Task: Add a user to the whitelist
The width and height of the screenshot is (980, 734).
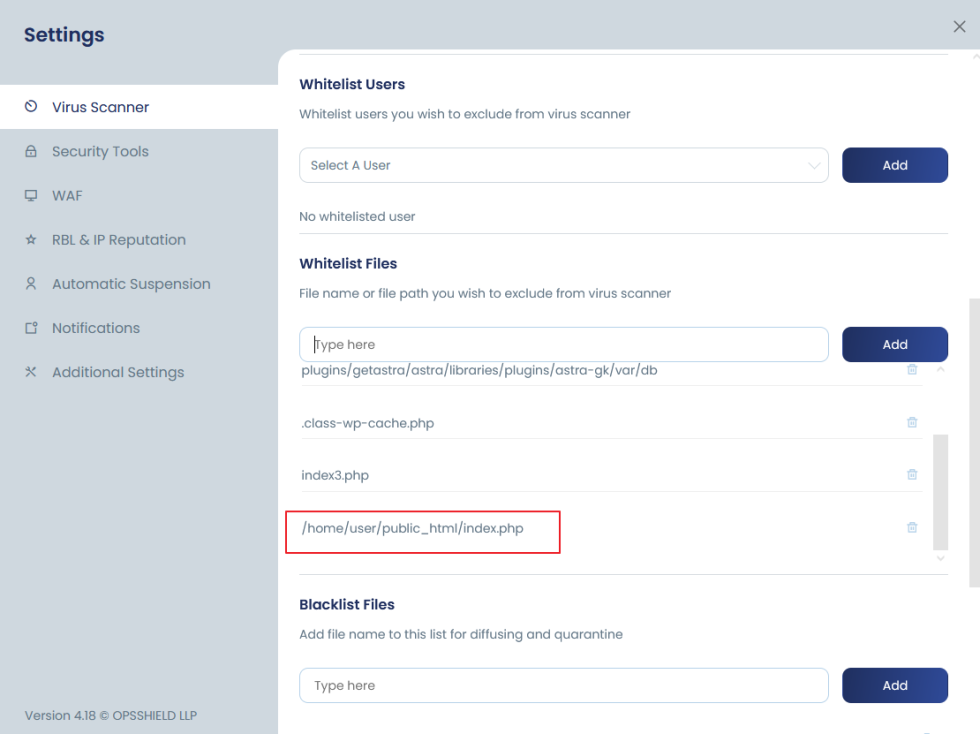Action: (x=894, y=165)
